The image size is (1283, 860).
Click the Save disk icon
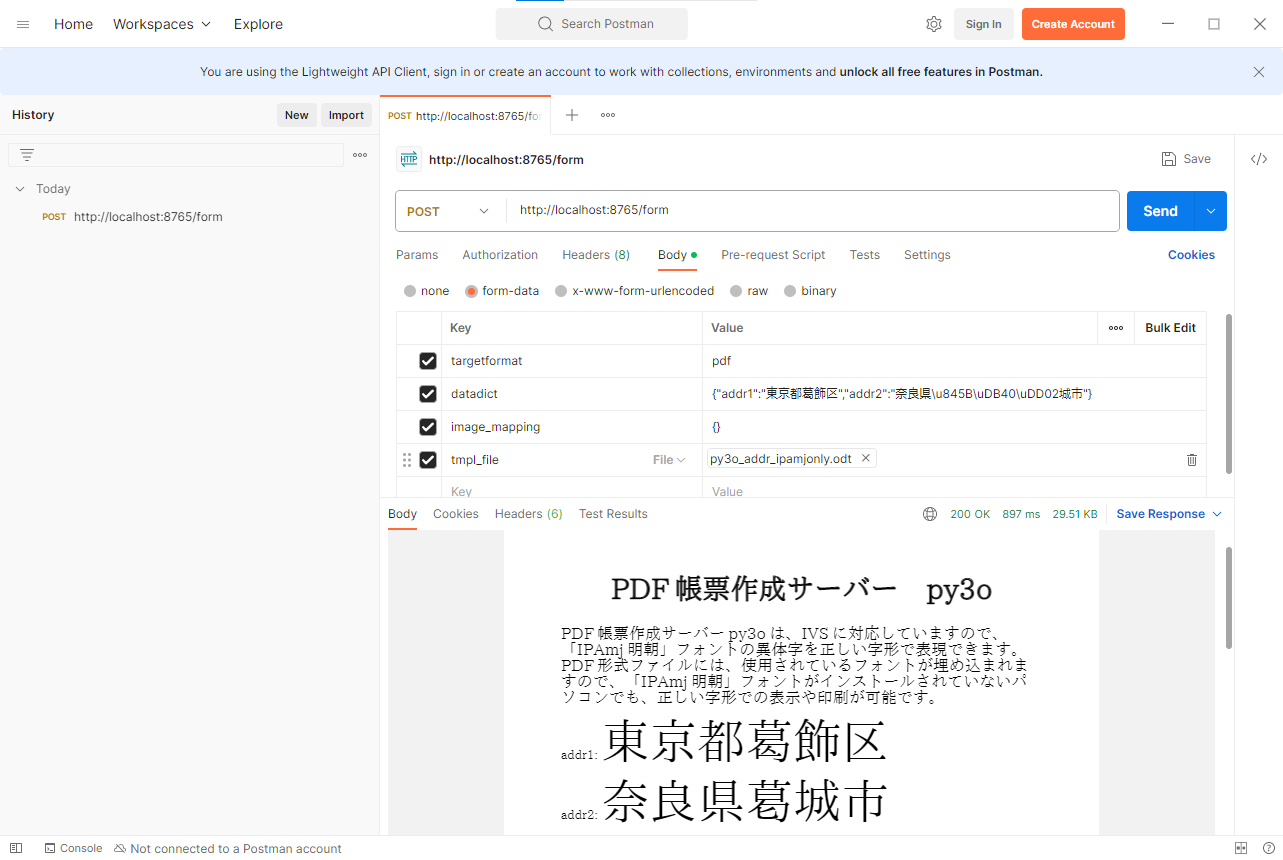(x=1169, y=159)
